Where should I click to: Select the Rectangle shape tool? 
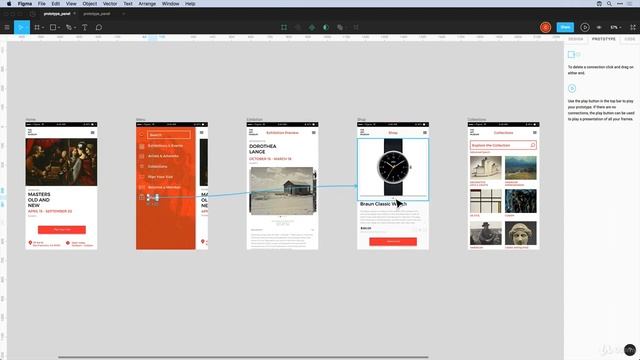point(53,27)
